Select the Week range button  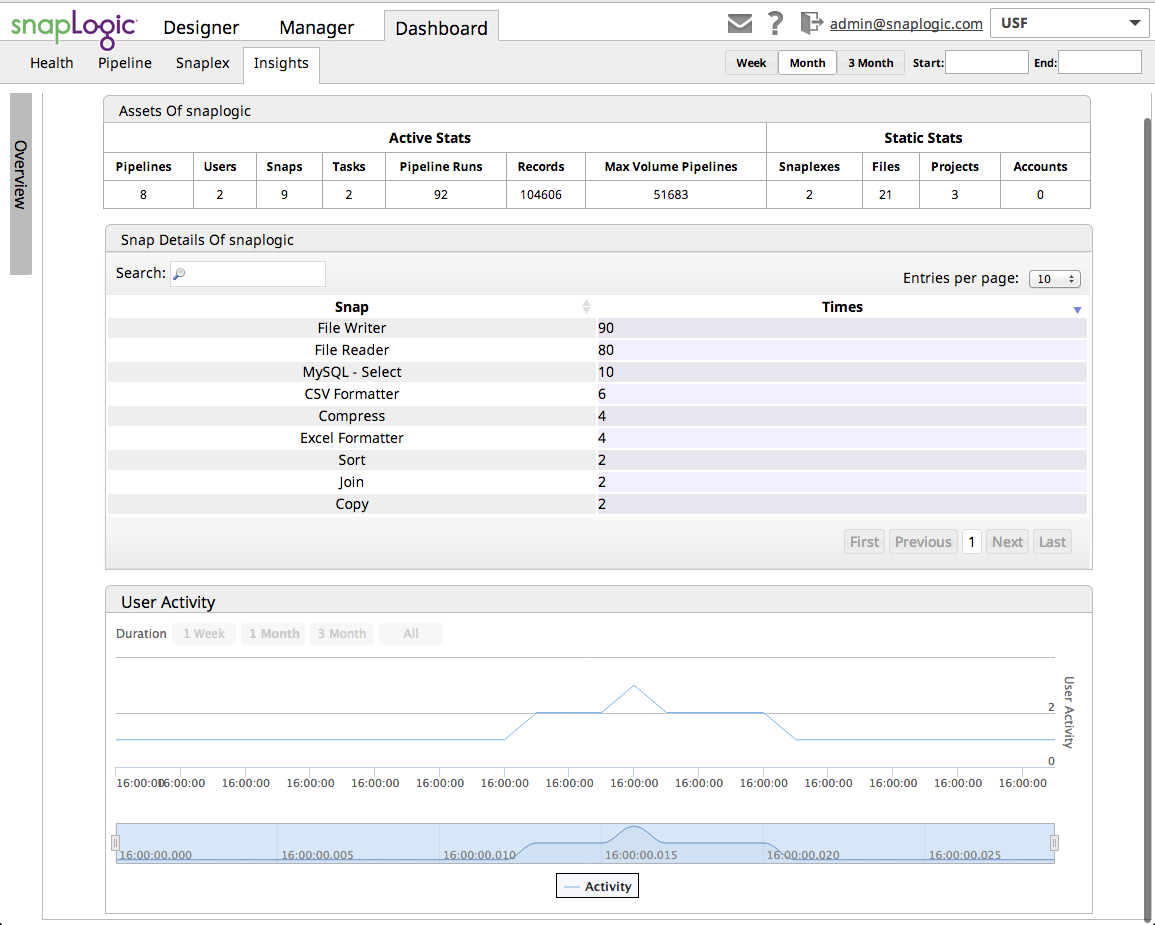(x=751, y=63)
